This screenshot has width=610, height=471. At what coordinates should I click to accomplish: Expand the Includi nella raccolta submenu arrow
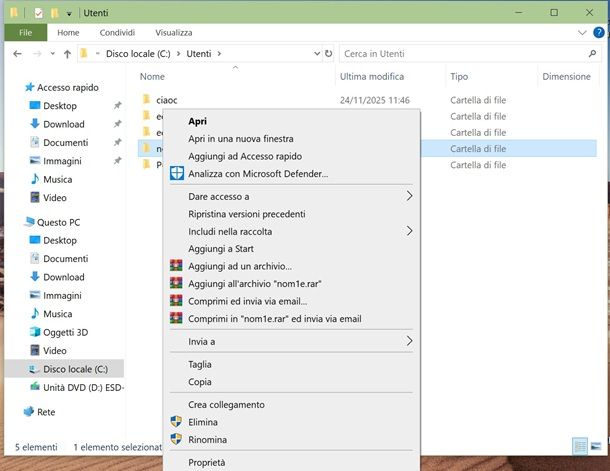coord(409,231)
